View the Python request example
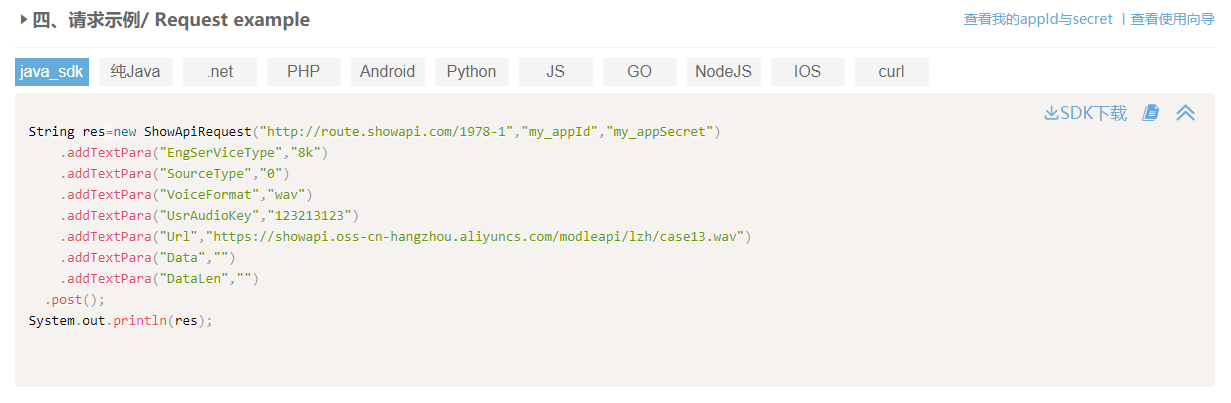This screenshot has width=1231, height=403. click(x=472, y=72)
